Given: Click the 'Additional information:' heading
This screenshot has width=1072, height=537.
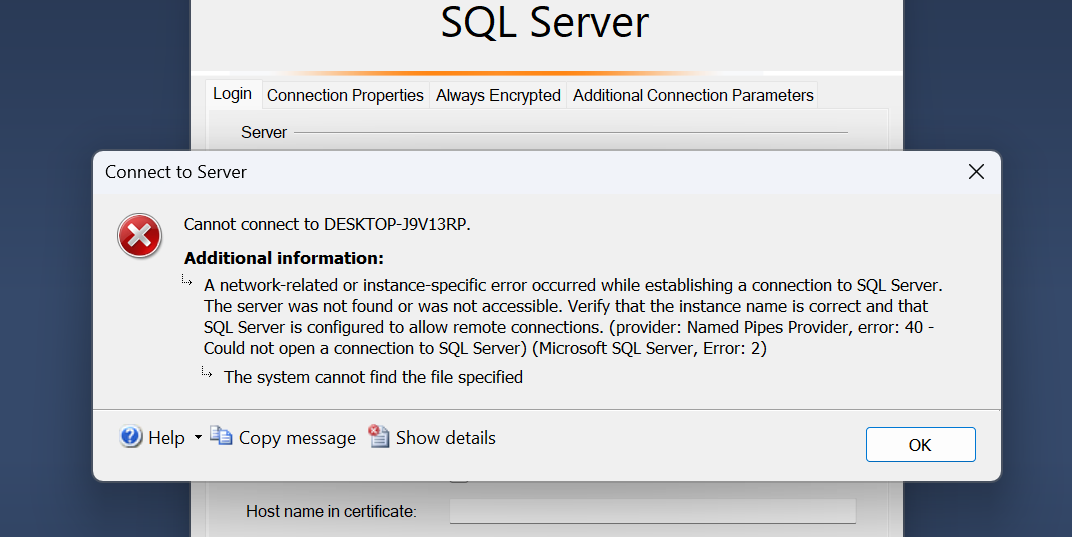Looking at the screenshot, I should [284, 259].
